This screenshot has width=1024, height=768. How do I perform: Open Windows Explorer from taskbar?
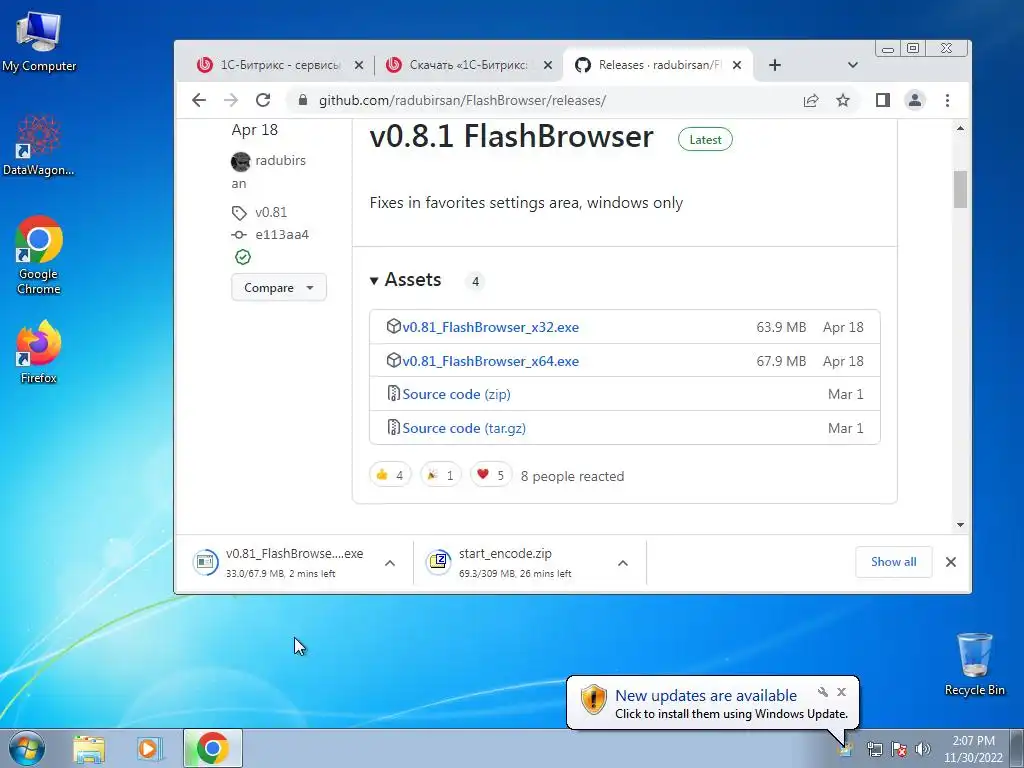pos(89,748)
